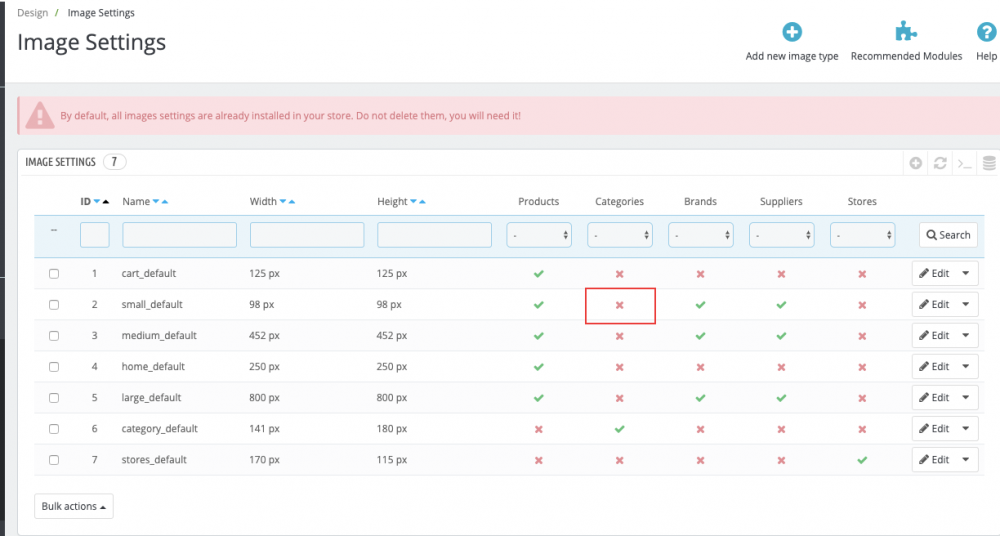Toggle Suppliers status for large_default

tap(781, 398)
